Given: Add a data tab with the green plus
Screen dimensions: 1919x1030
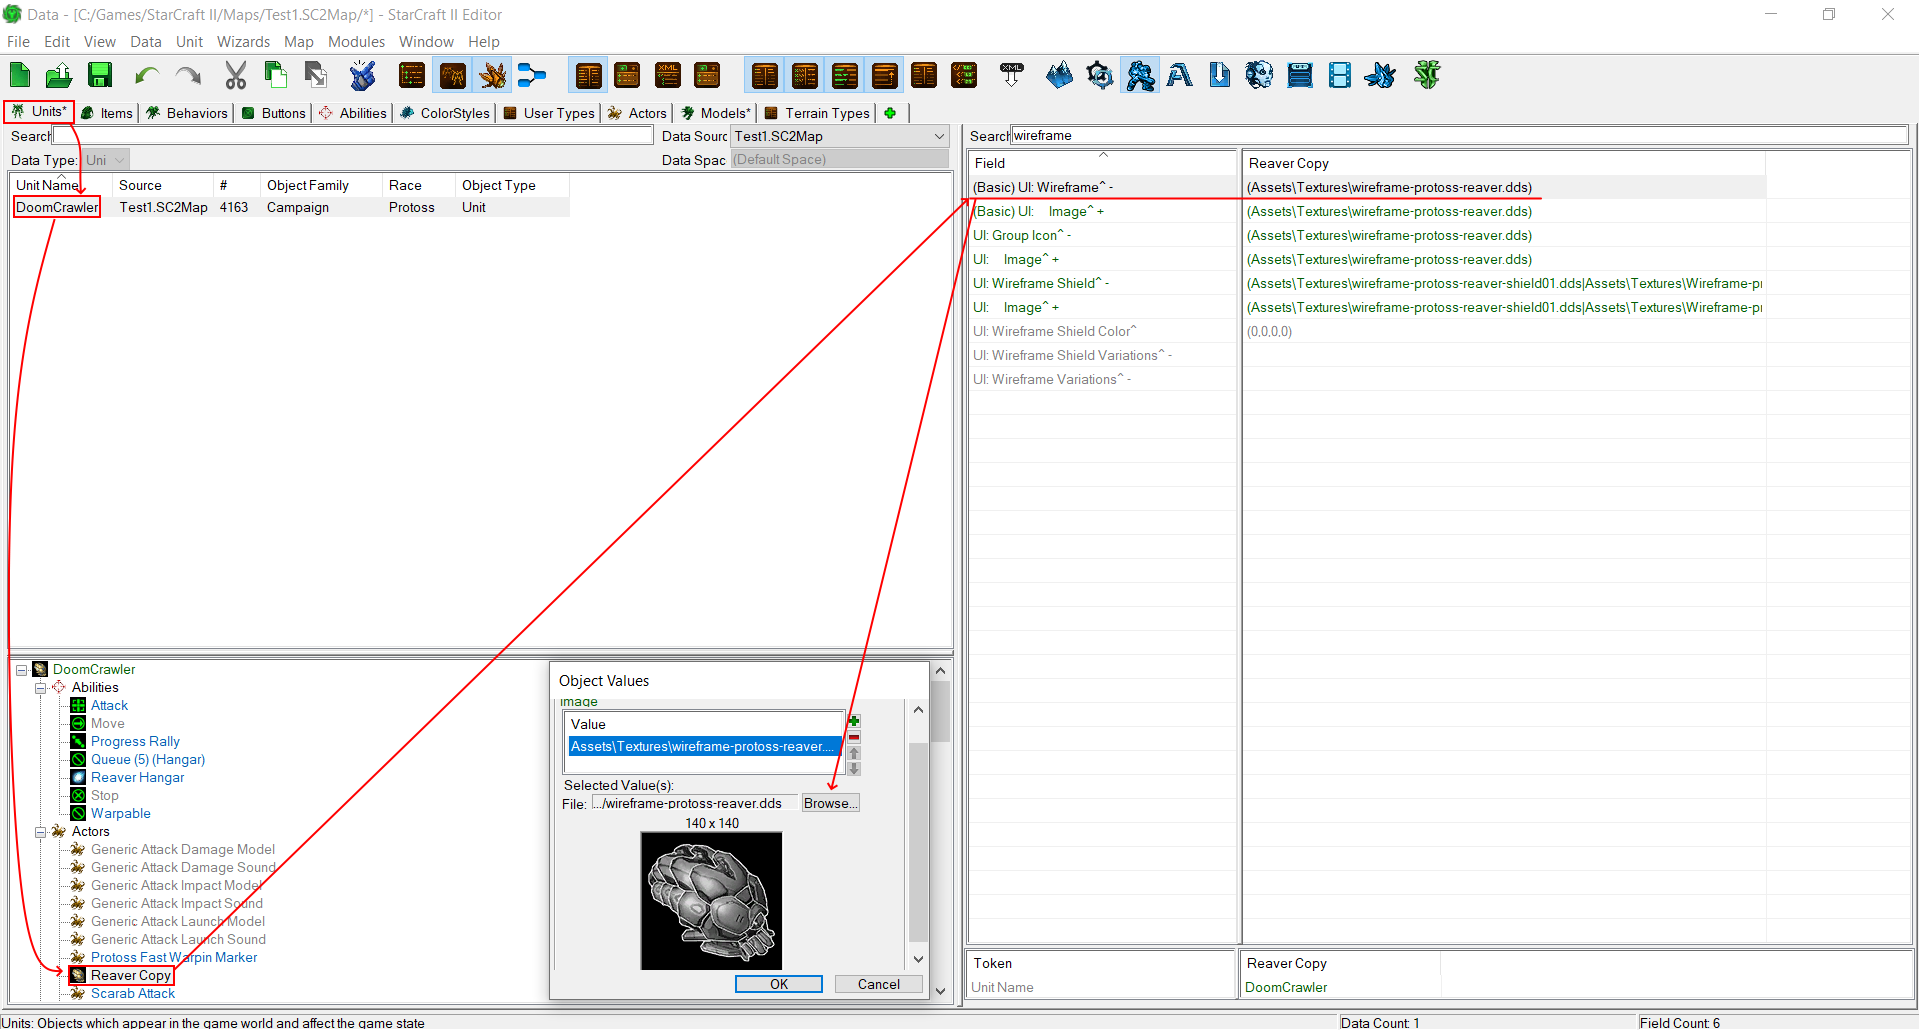Looking at the screenshot, I should [x=890, y=113].
